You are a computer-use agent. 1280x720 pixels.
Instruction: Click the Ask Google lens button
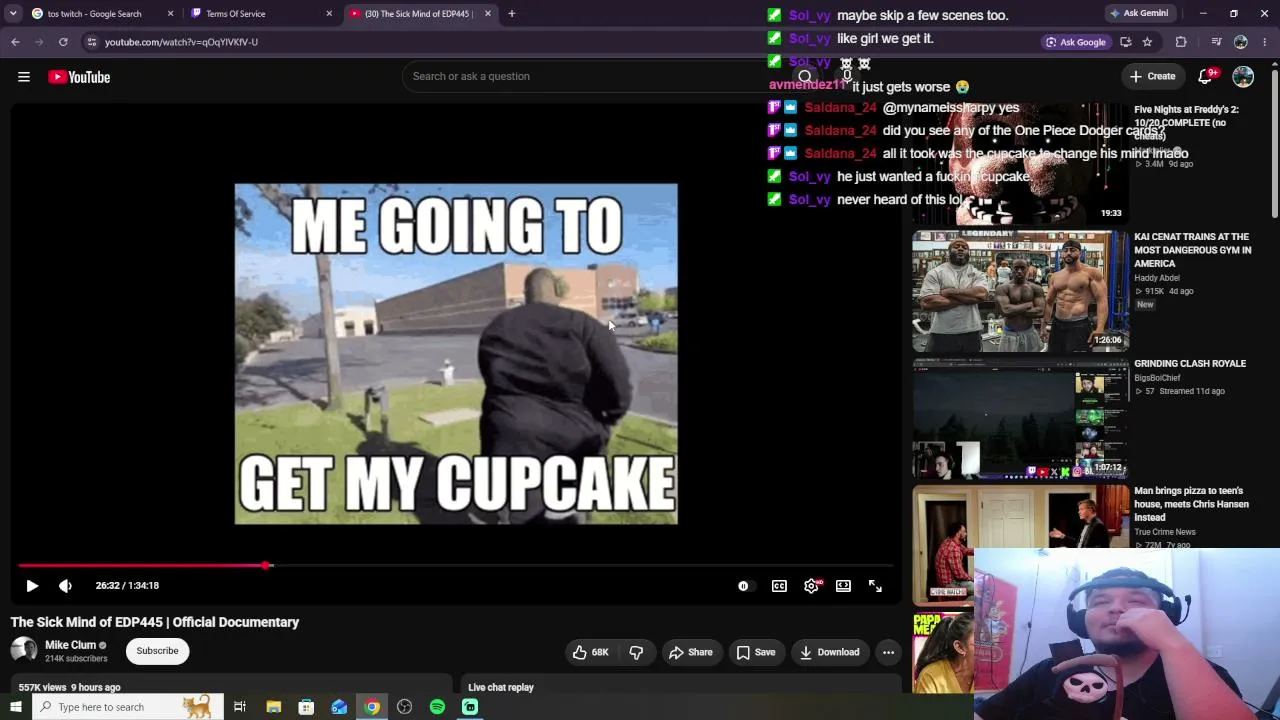[1075, 42]
